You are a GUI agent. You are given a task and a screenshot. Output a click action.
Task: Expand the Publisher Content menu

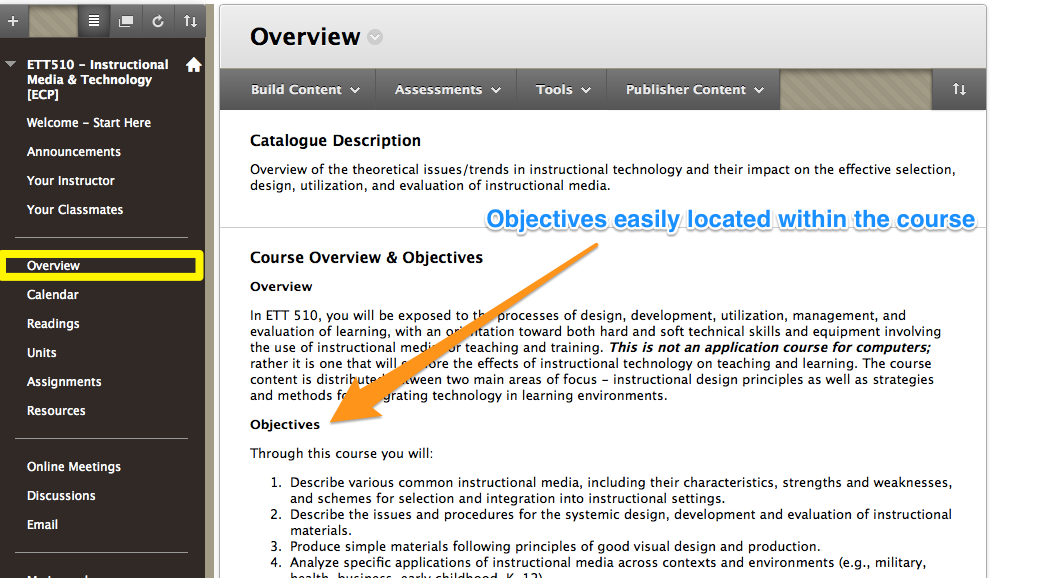click(694, 90)
